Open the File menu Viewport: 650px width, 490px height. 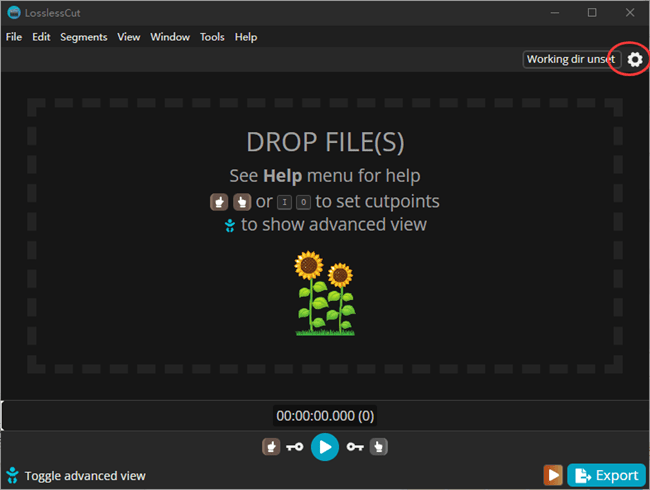coord(14,37)
